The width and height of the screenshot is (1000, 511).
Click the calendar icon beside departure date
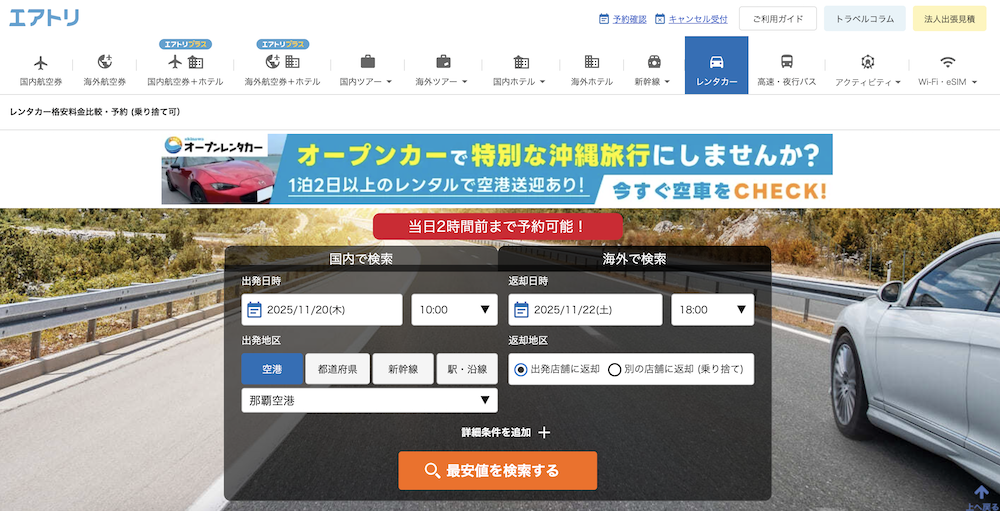(x=254, y=310)
